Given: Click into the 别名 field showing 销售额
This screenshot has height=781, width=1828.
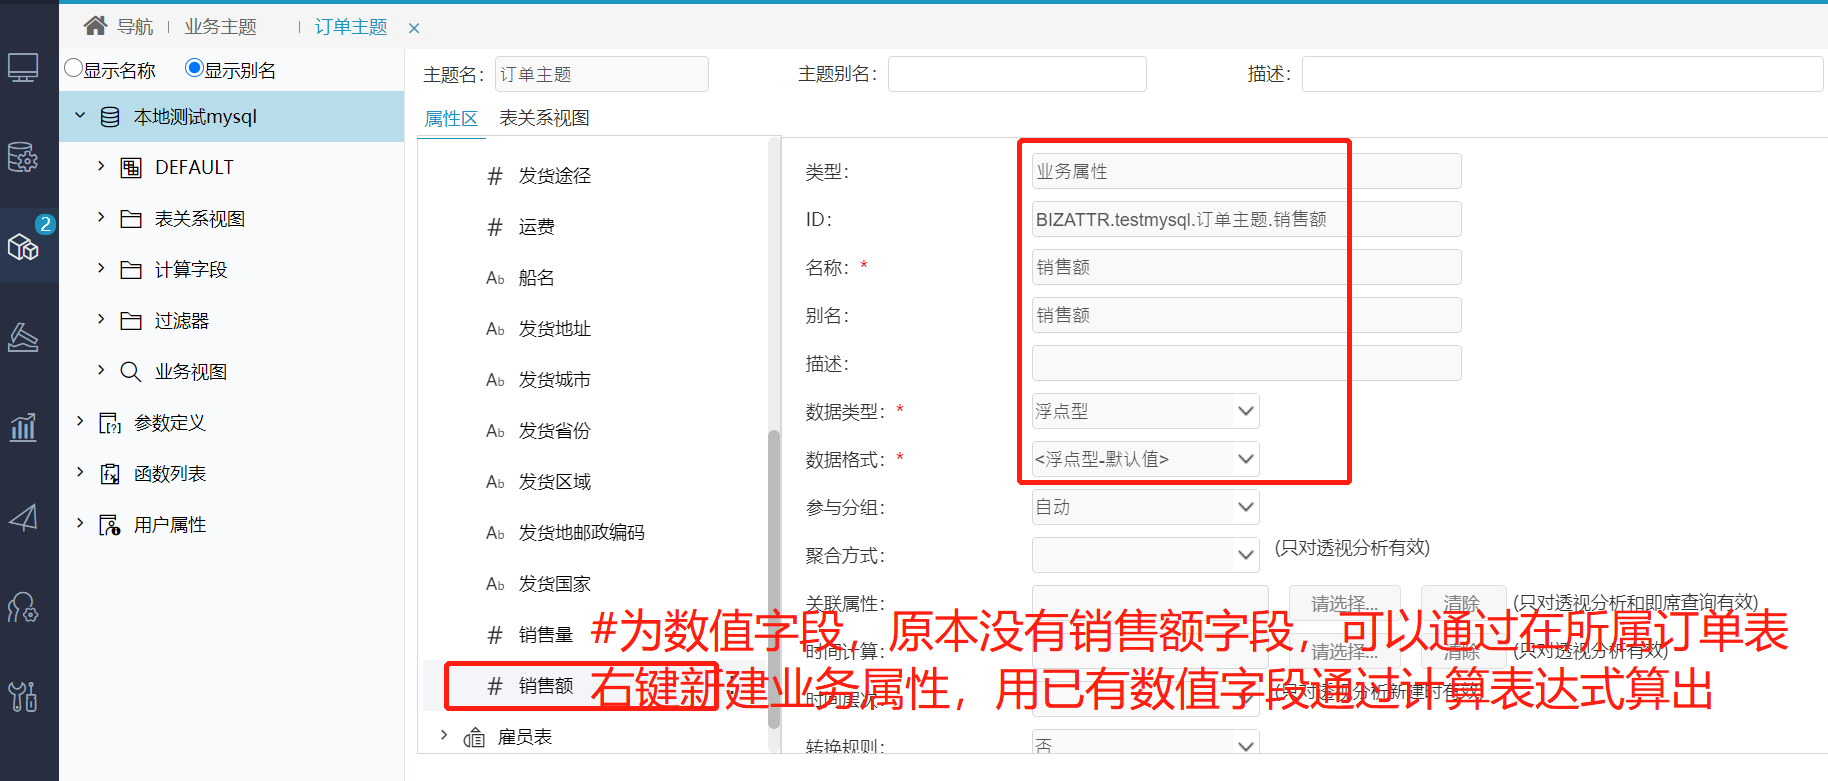Looking at the screenshot, I should click(x=1246, y=315).
